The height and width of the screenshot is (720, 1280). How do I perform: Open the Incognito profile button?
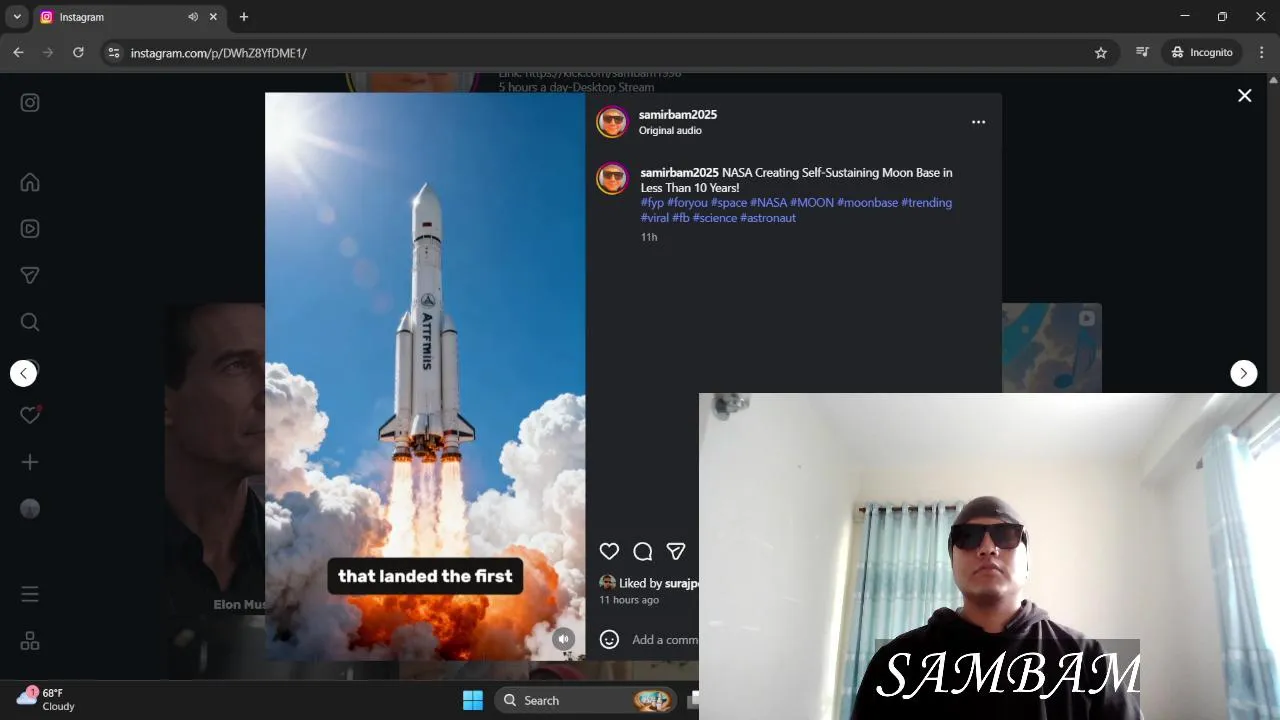(x=1203, y=52)
